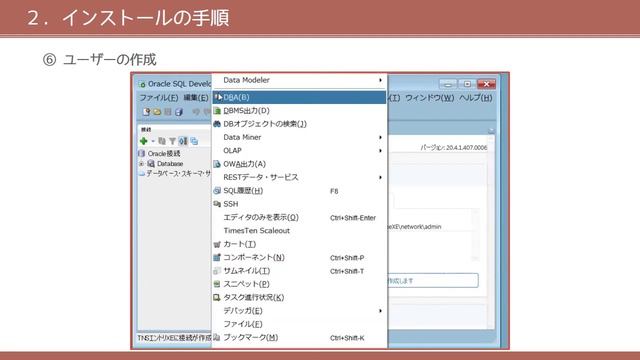Choose タスク進行状況(K) menu item
Image resolution: width=640 pixels, height=360 pixels.
click(x=299, y=297)
